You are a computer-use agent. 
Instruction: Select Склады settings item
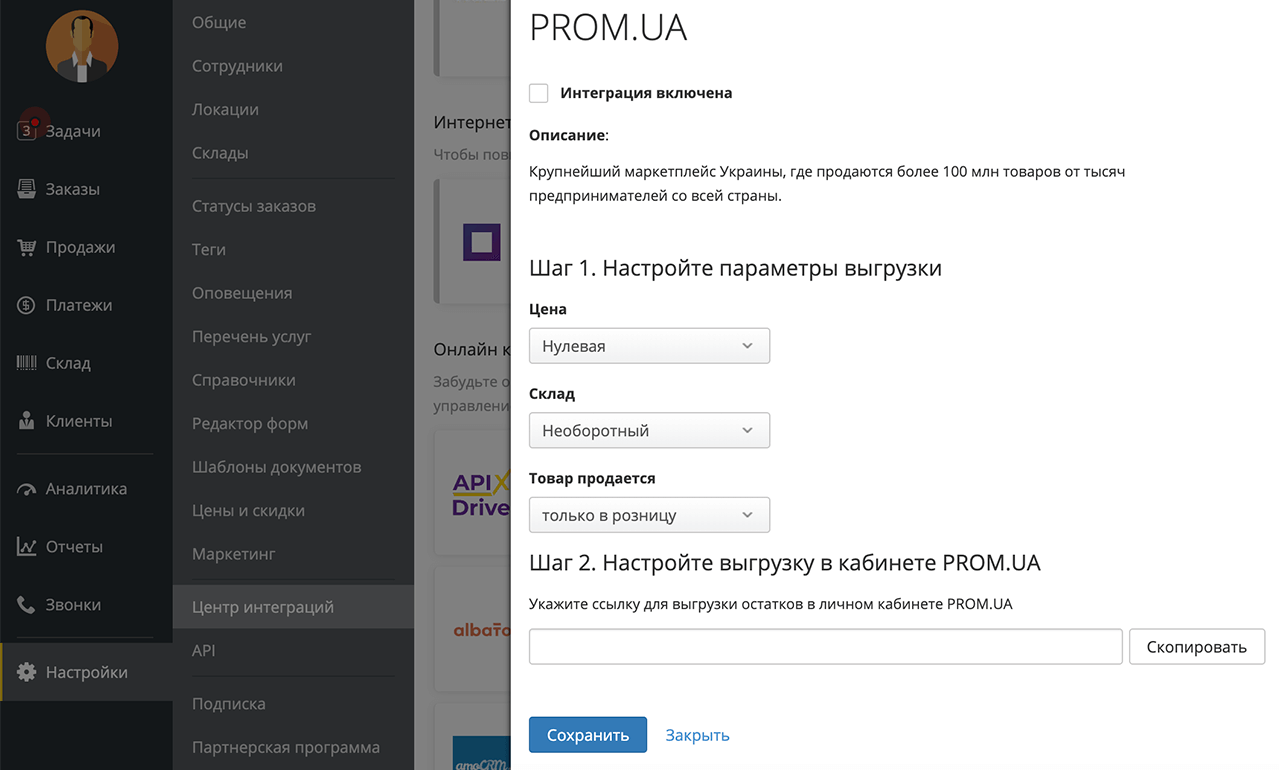[220, 153]
